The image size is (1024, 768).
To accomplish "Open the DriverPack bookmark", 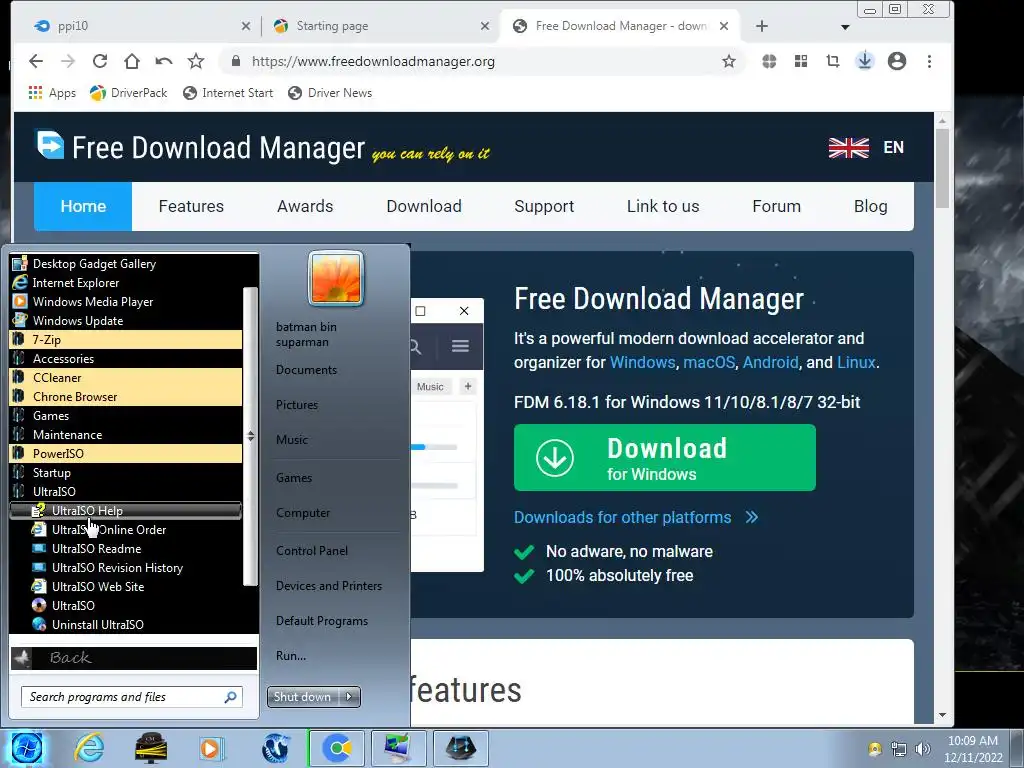I will [129, 93].
